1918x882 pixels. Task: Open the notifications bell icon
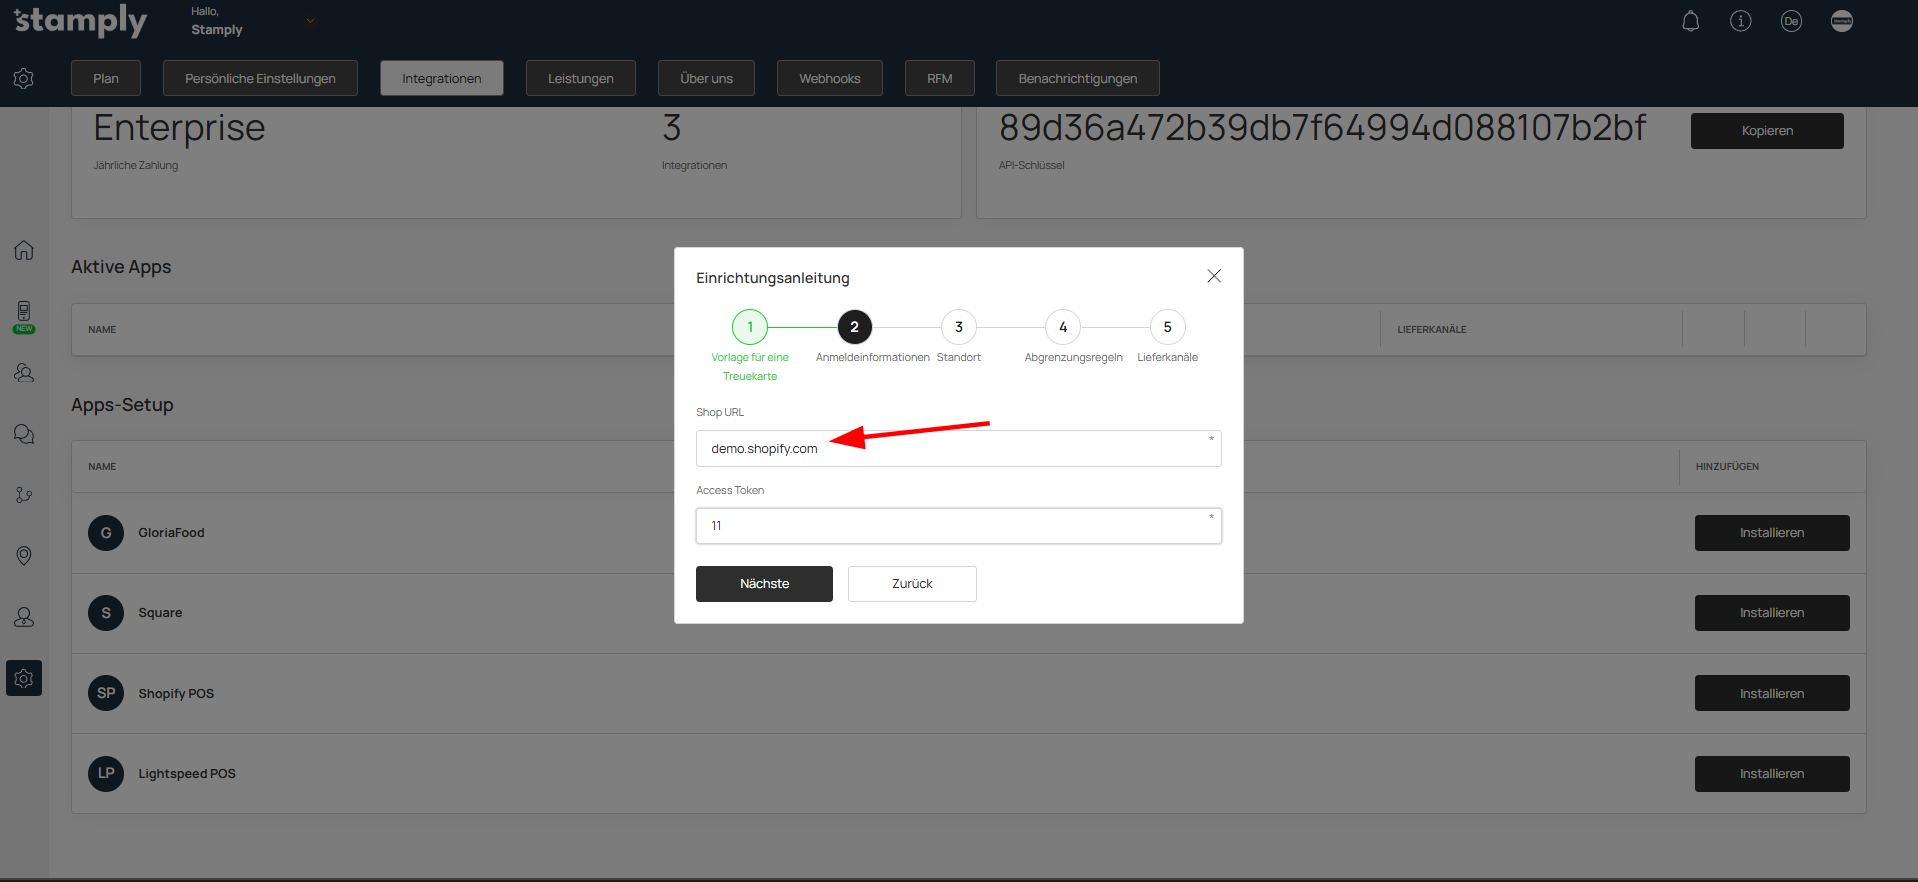tap(1690, 21)
